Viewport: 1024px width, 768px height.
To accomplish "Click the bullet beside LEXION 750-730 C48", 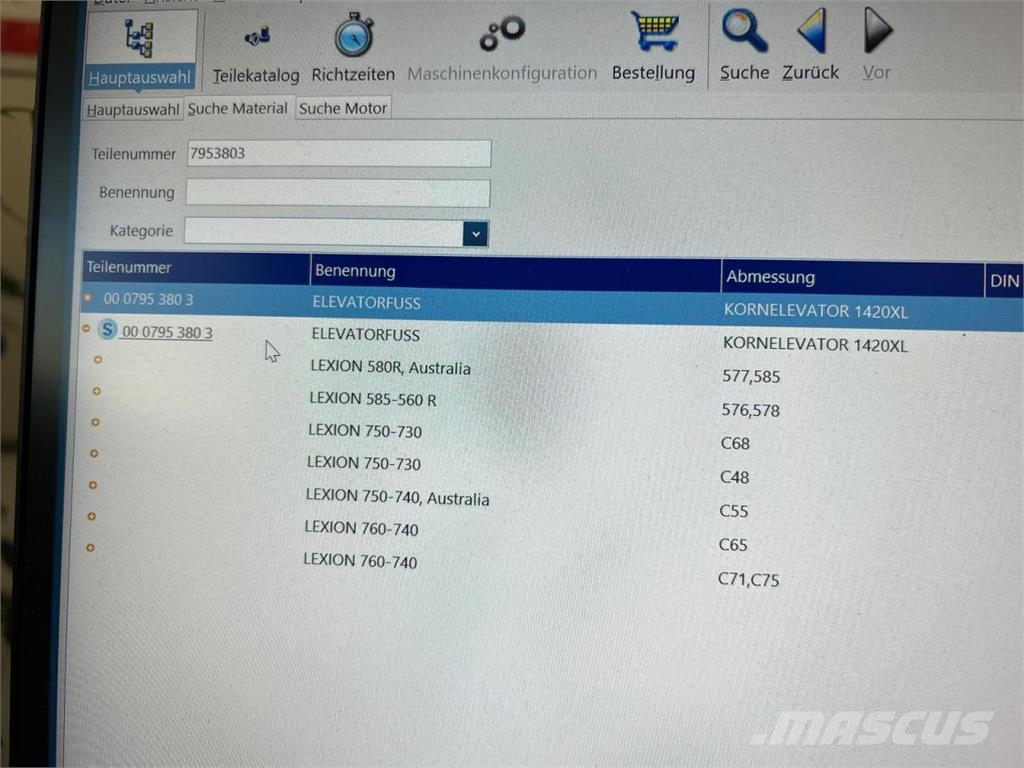I will [x=94, y=453].
